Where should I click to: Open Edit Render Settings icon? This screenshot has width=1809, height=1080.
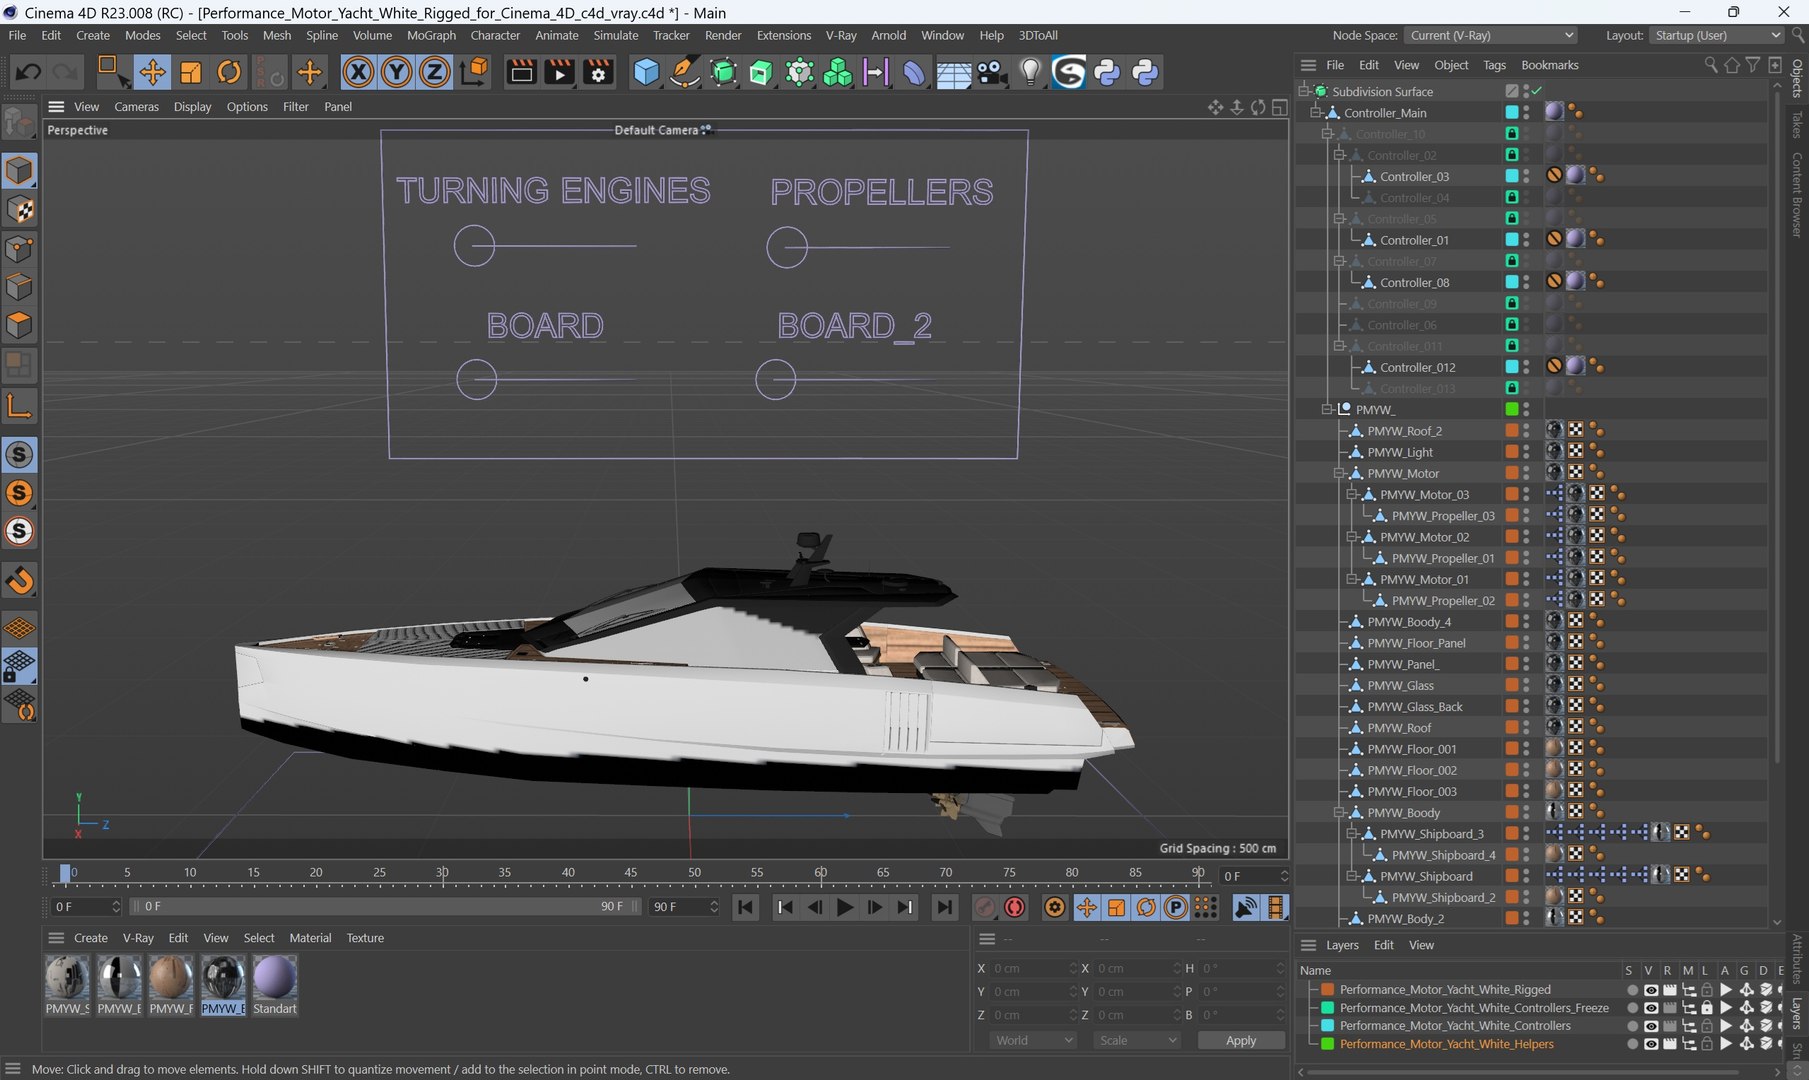(x=598, y=72)
